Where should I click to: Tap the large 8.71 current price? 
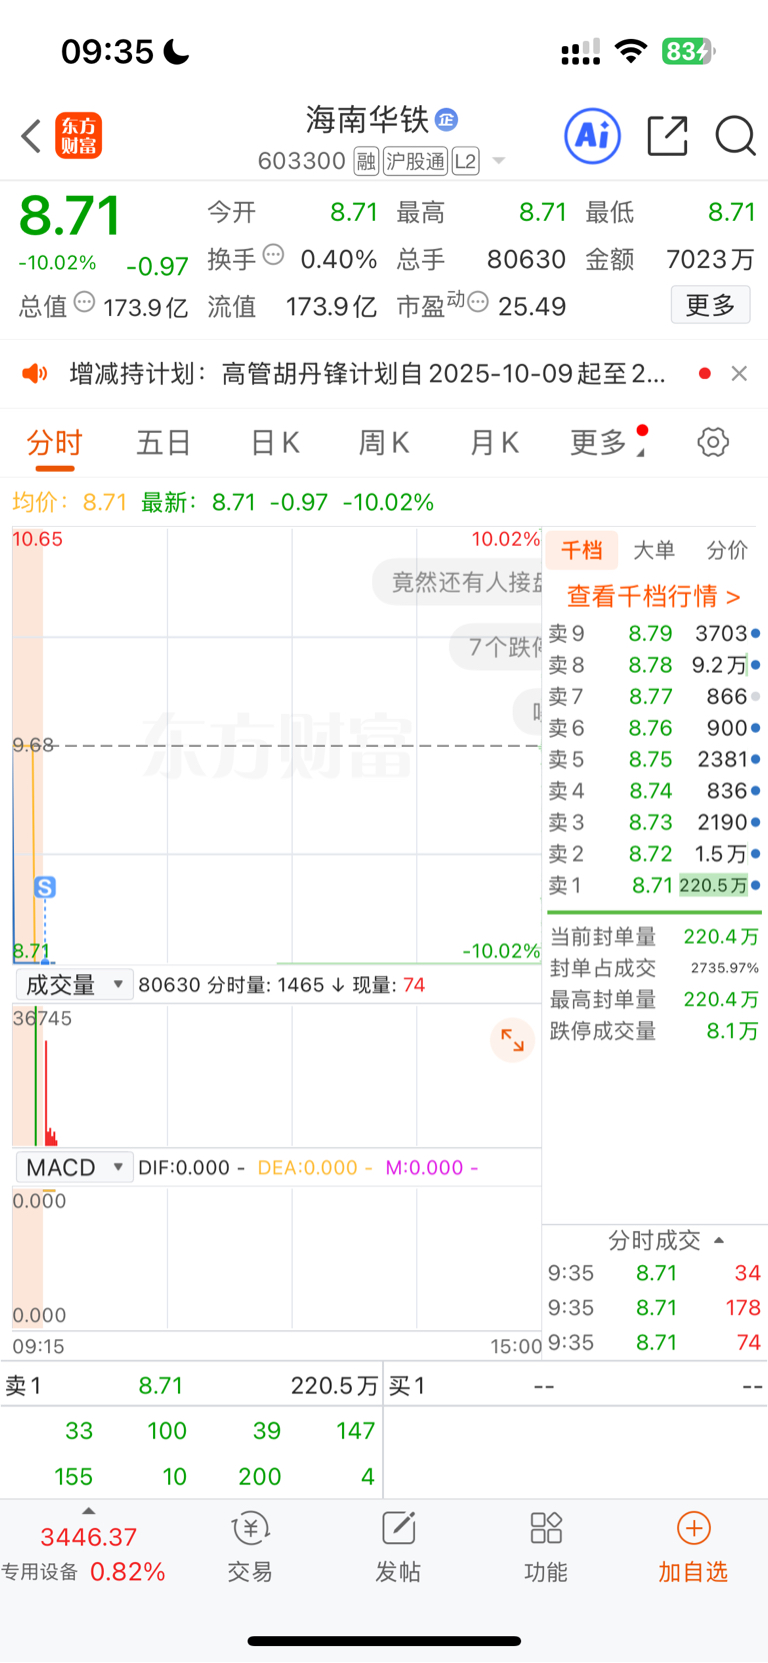point(70,215)
